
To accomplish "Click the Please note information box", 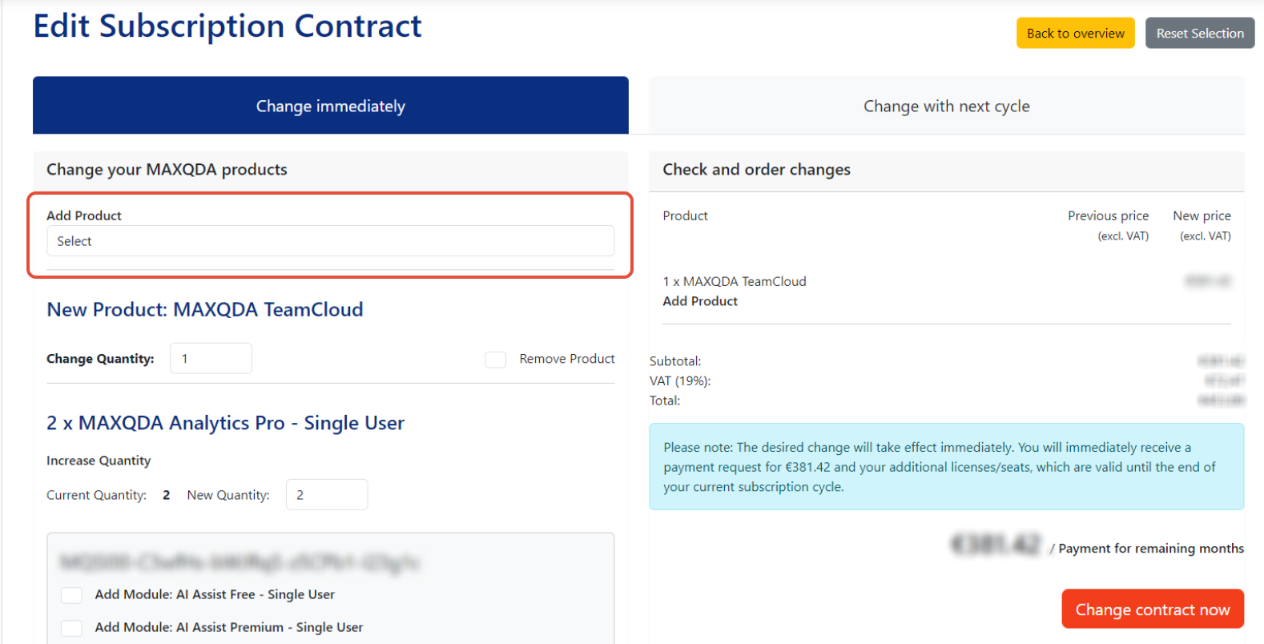I will 947,467.
